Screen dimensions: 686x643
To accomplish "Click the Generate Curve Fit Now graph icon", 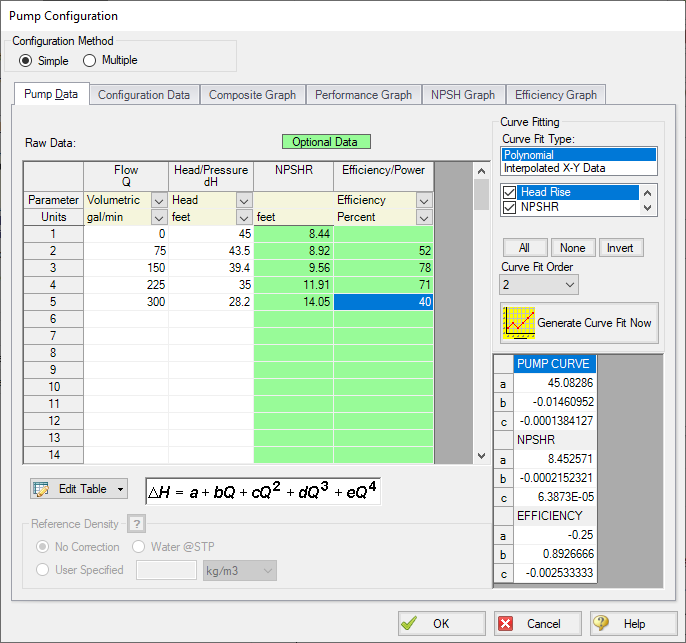I will pos(518,322).
